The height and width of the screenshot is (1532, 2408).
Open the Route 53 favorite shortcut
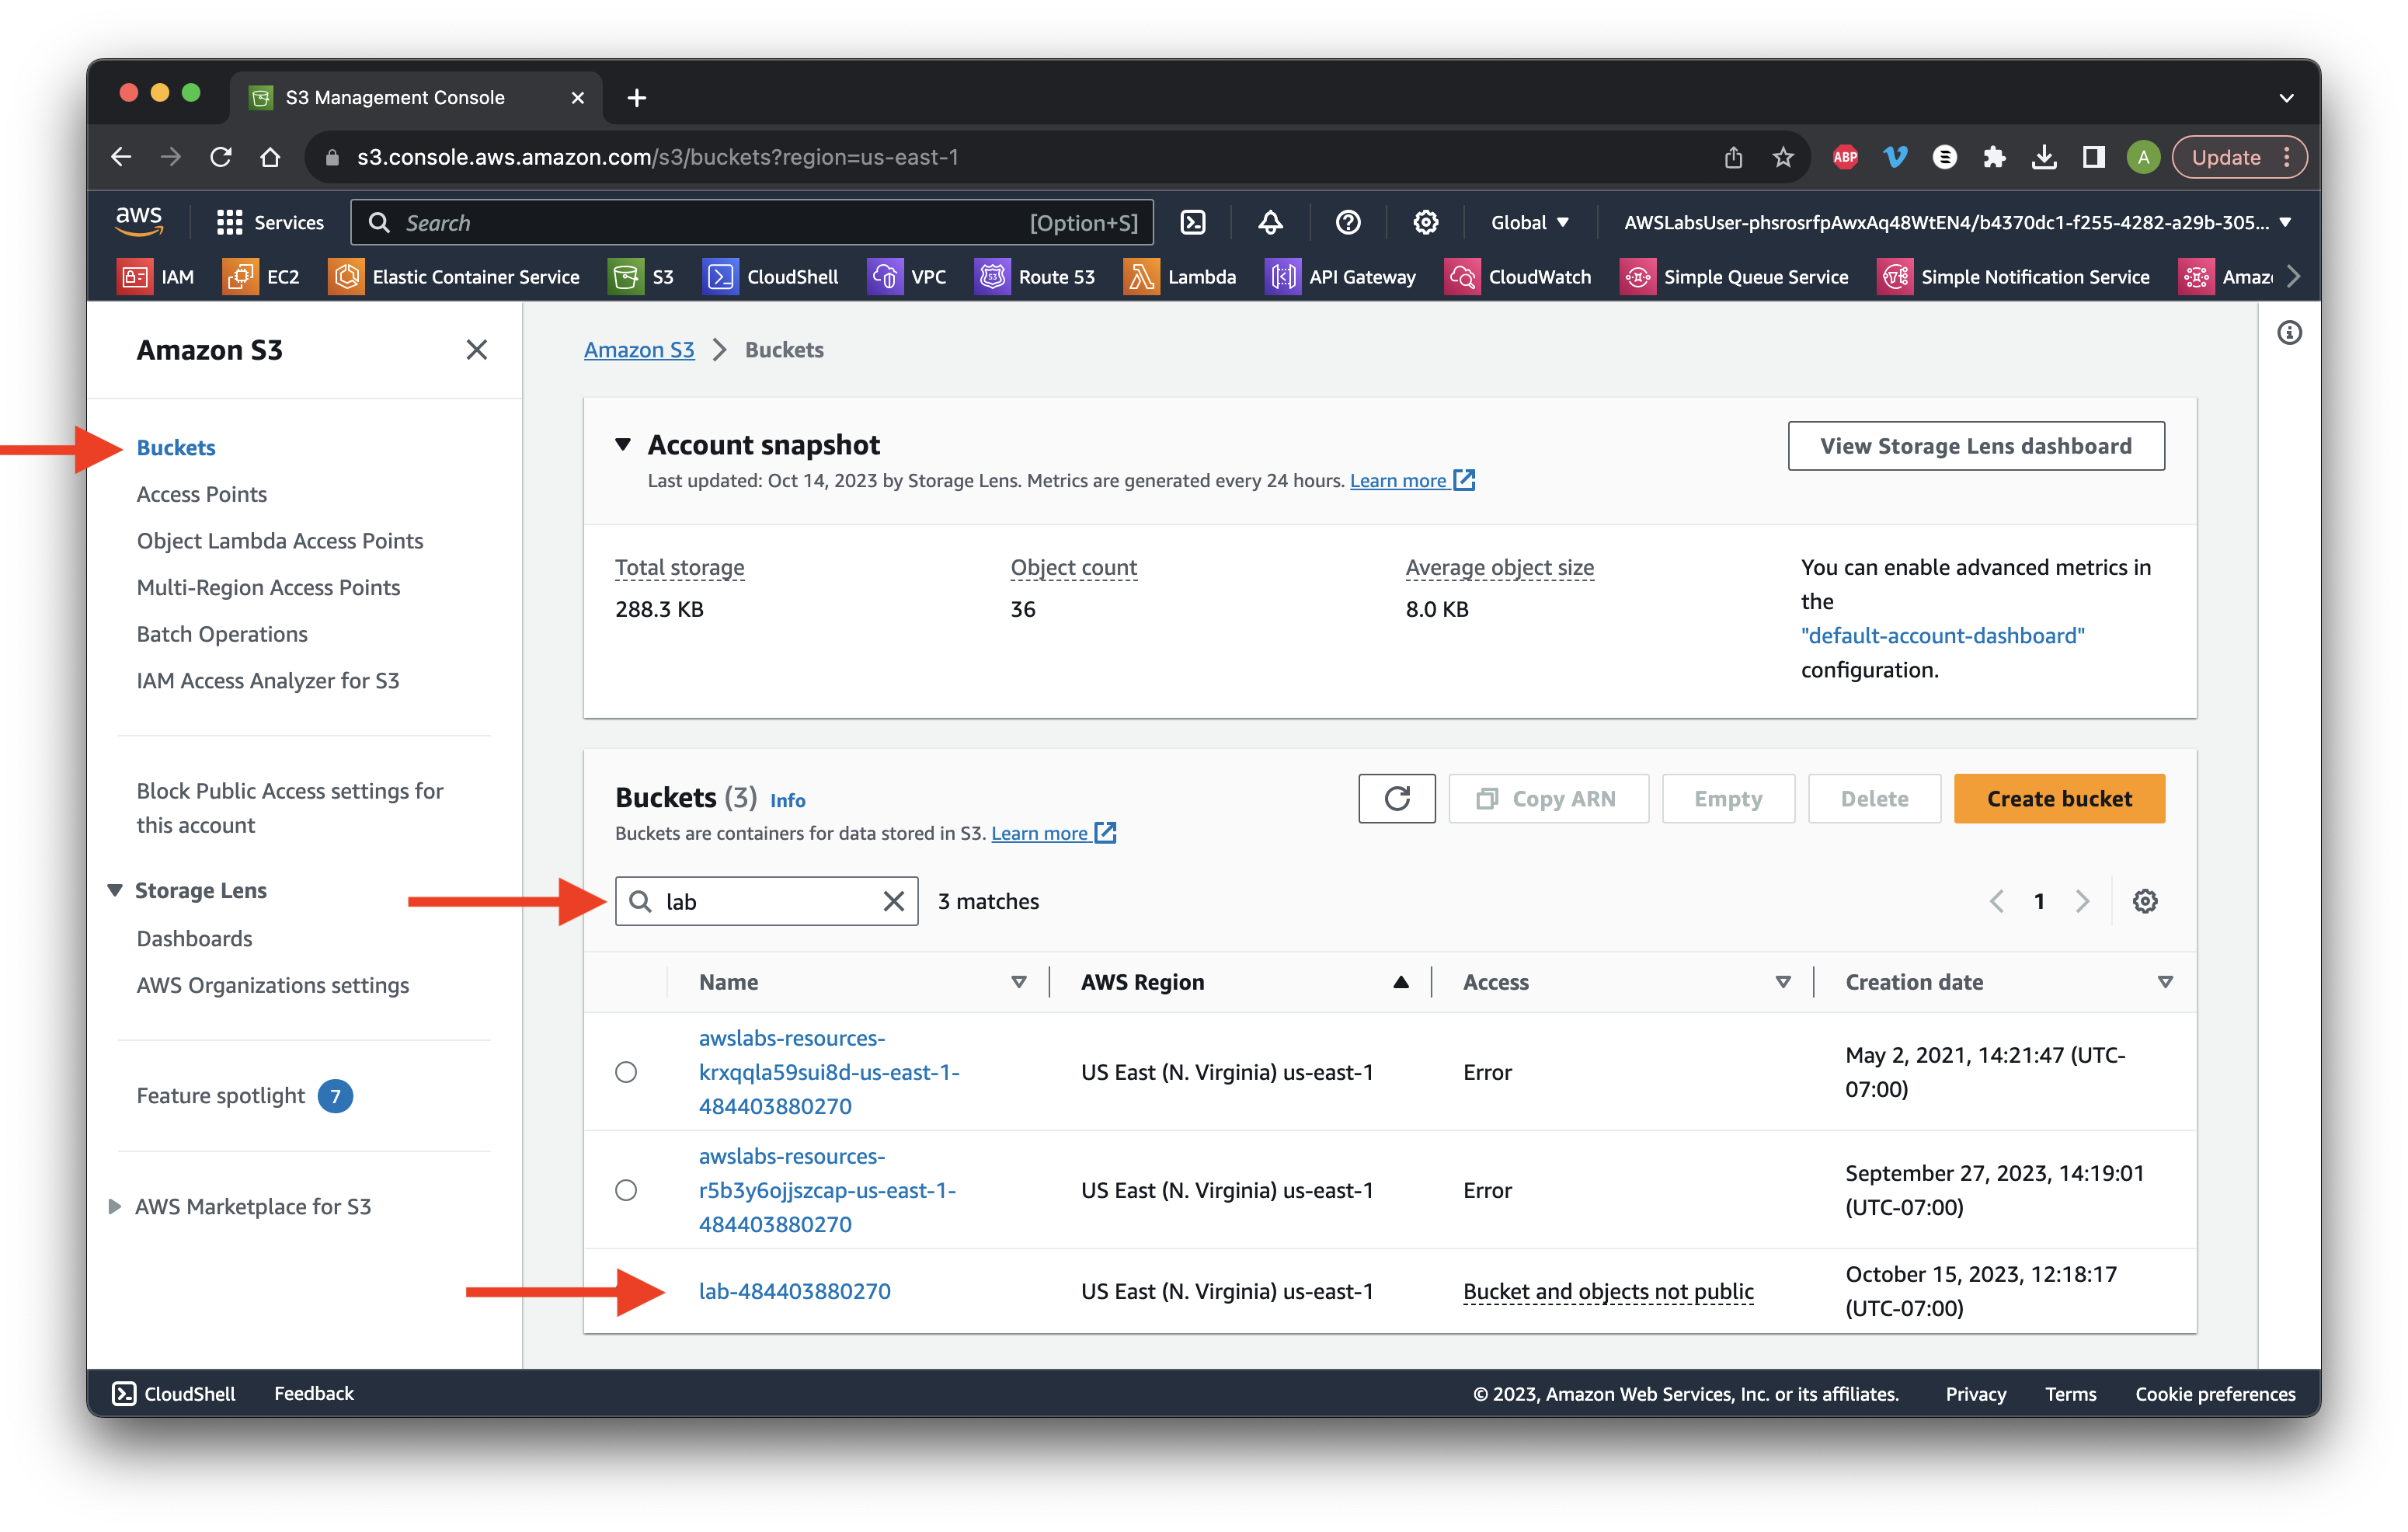[x=1035, y=277]
